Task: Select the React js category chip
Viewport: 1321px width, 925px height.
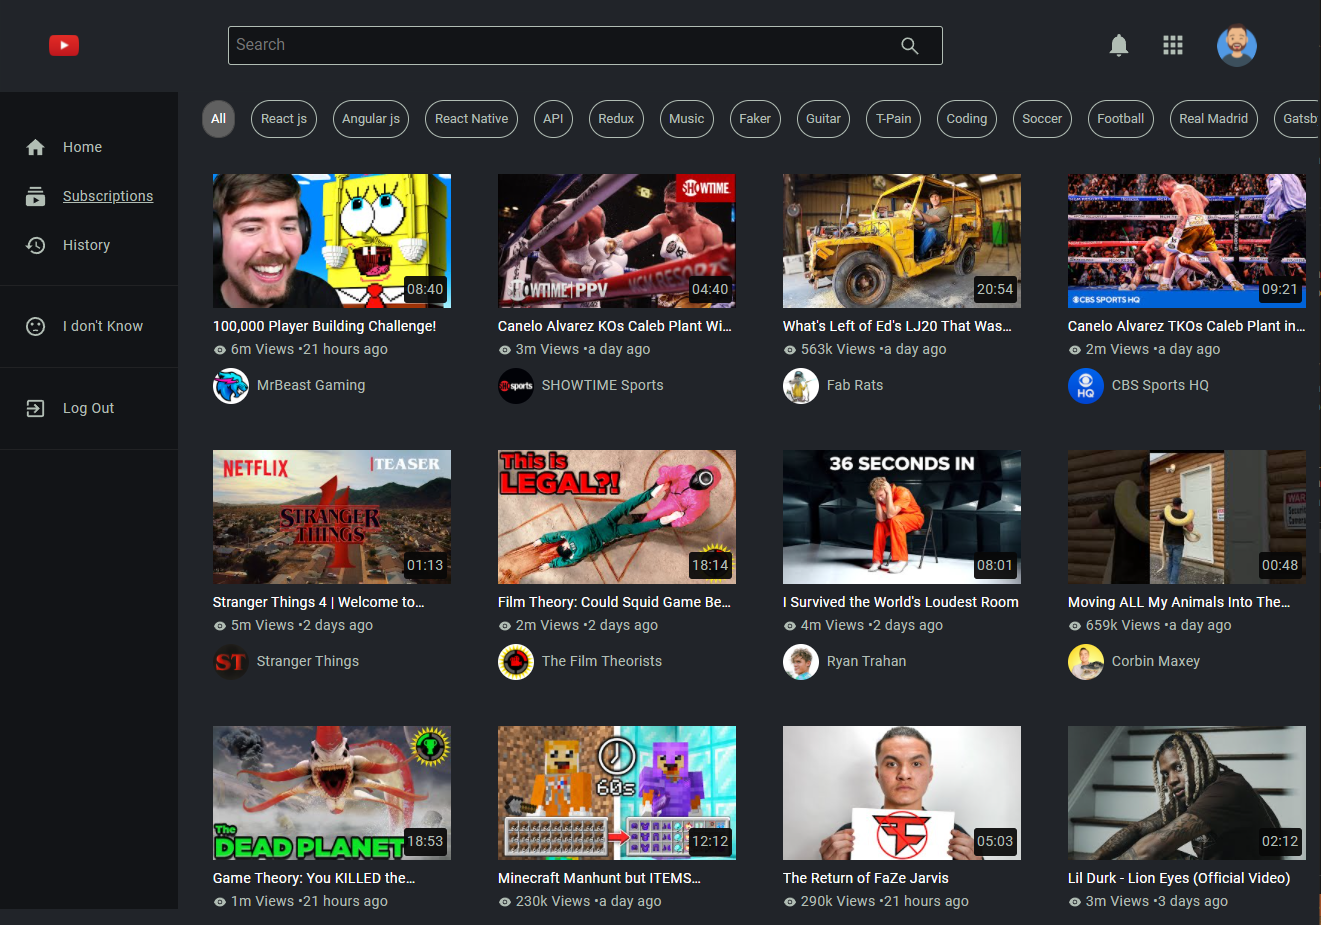Action: (284, 118)
